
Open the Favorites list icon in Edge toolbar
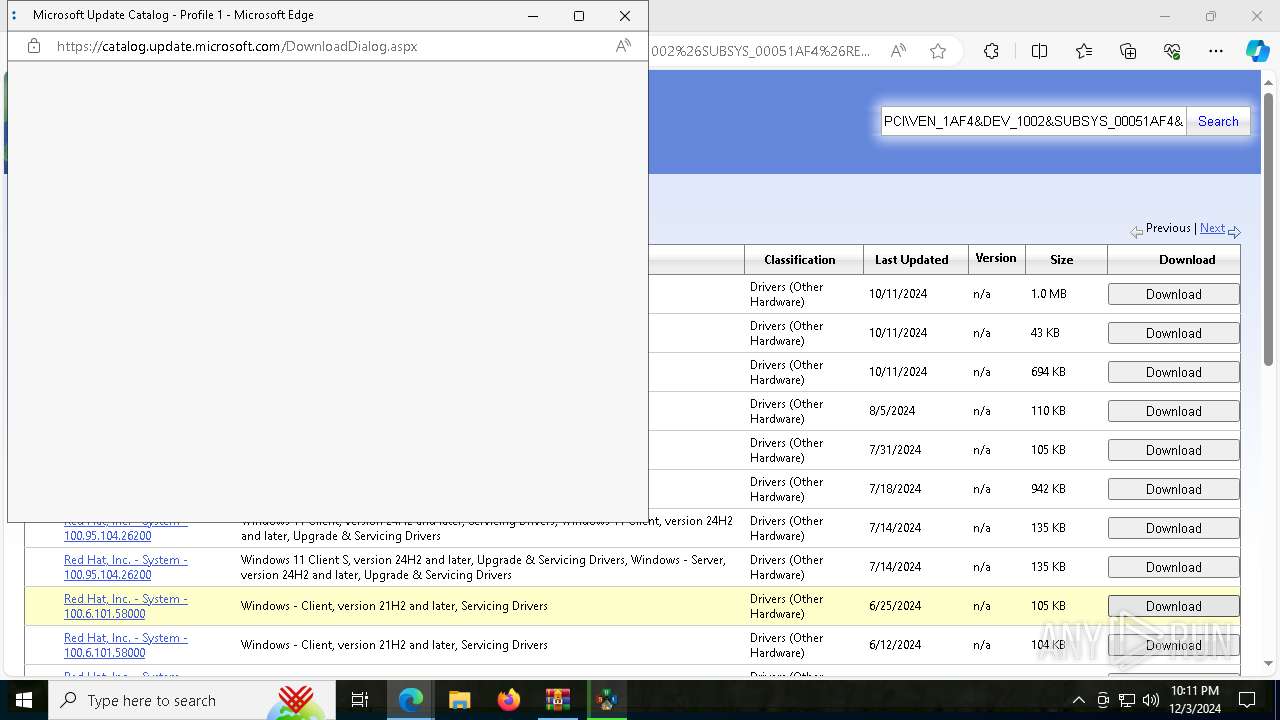[1084, 51]
